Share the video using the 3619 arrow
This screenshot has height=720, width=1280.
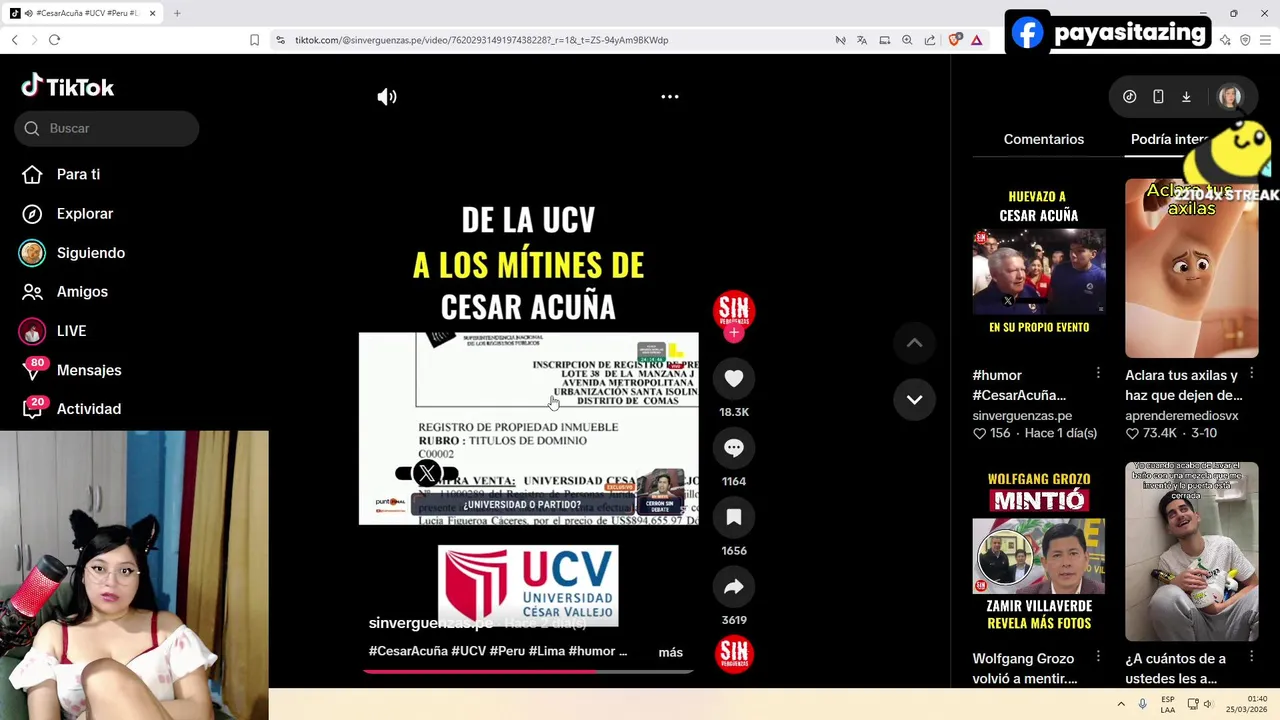(x=734, y=587)
